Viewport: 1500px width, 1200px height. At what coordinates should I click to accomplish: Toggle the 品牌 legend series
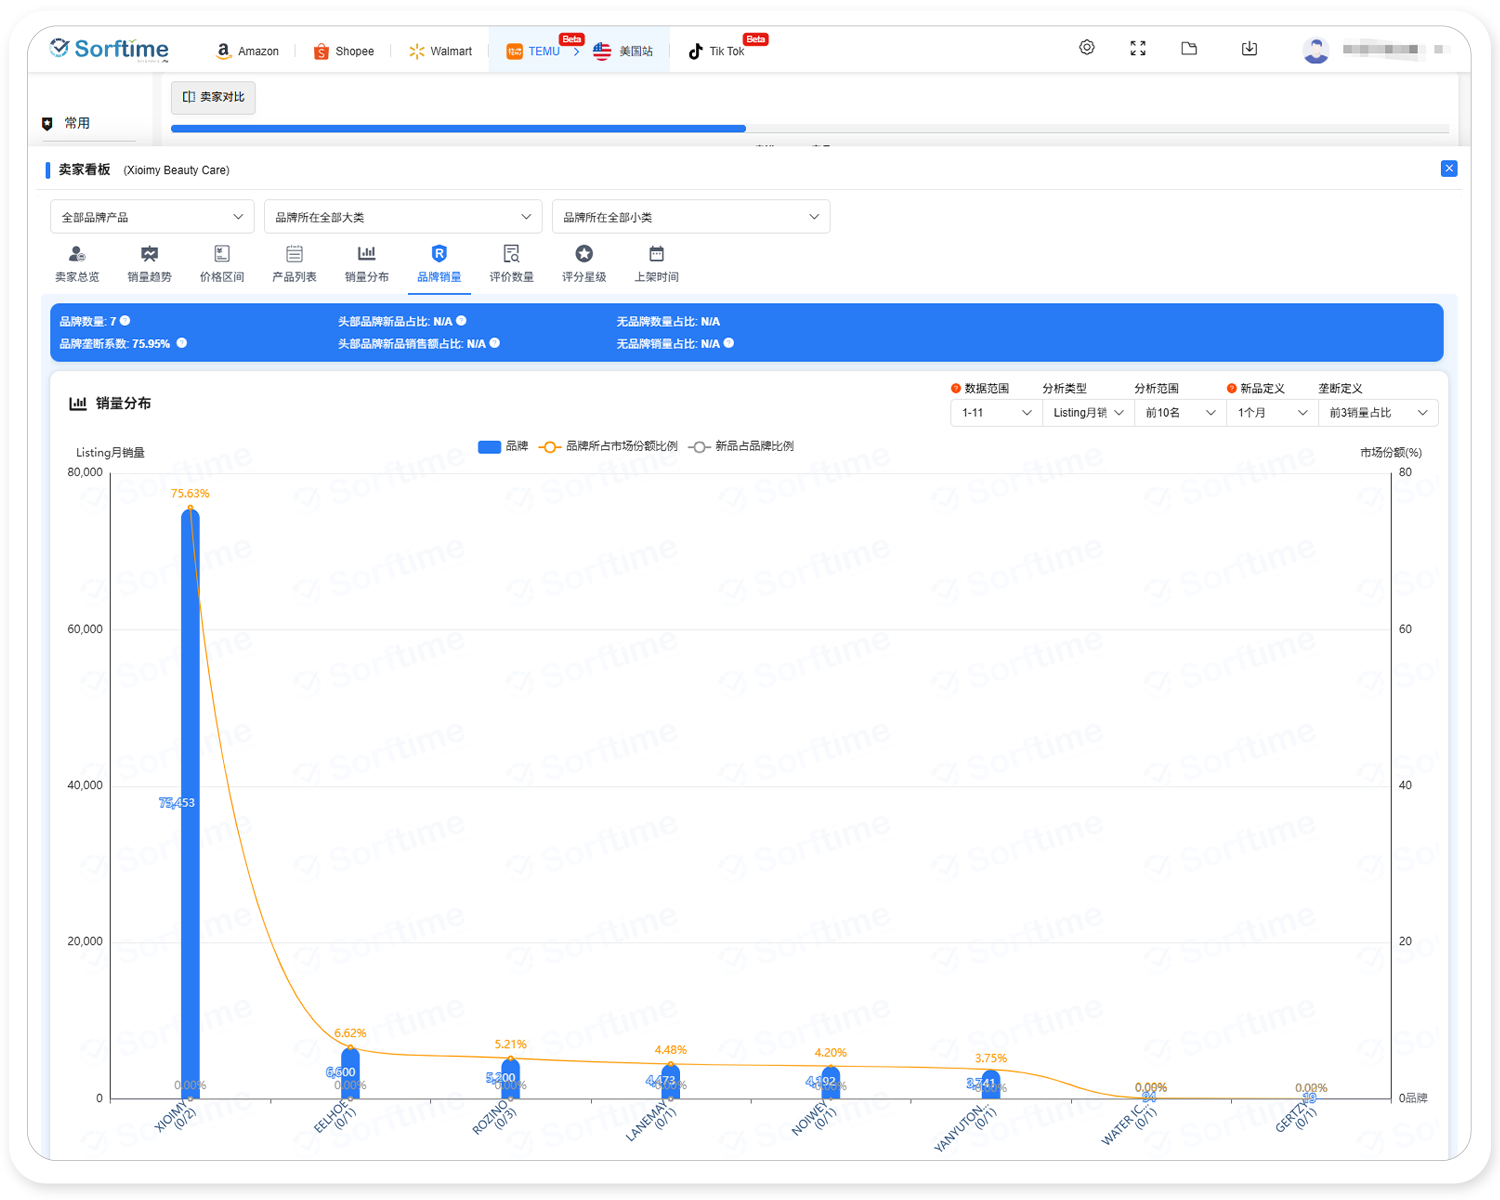pyautogui.click(x=503, y=447)
